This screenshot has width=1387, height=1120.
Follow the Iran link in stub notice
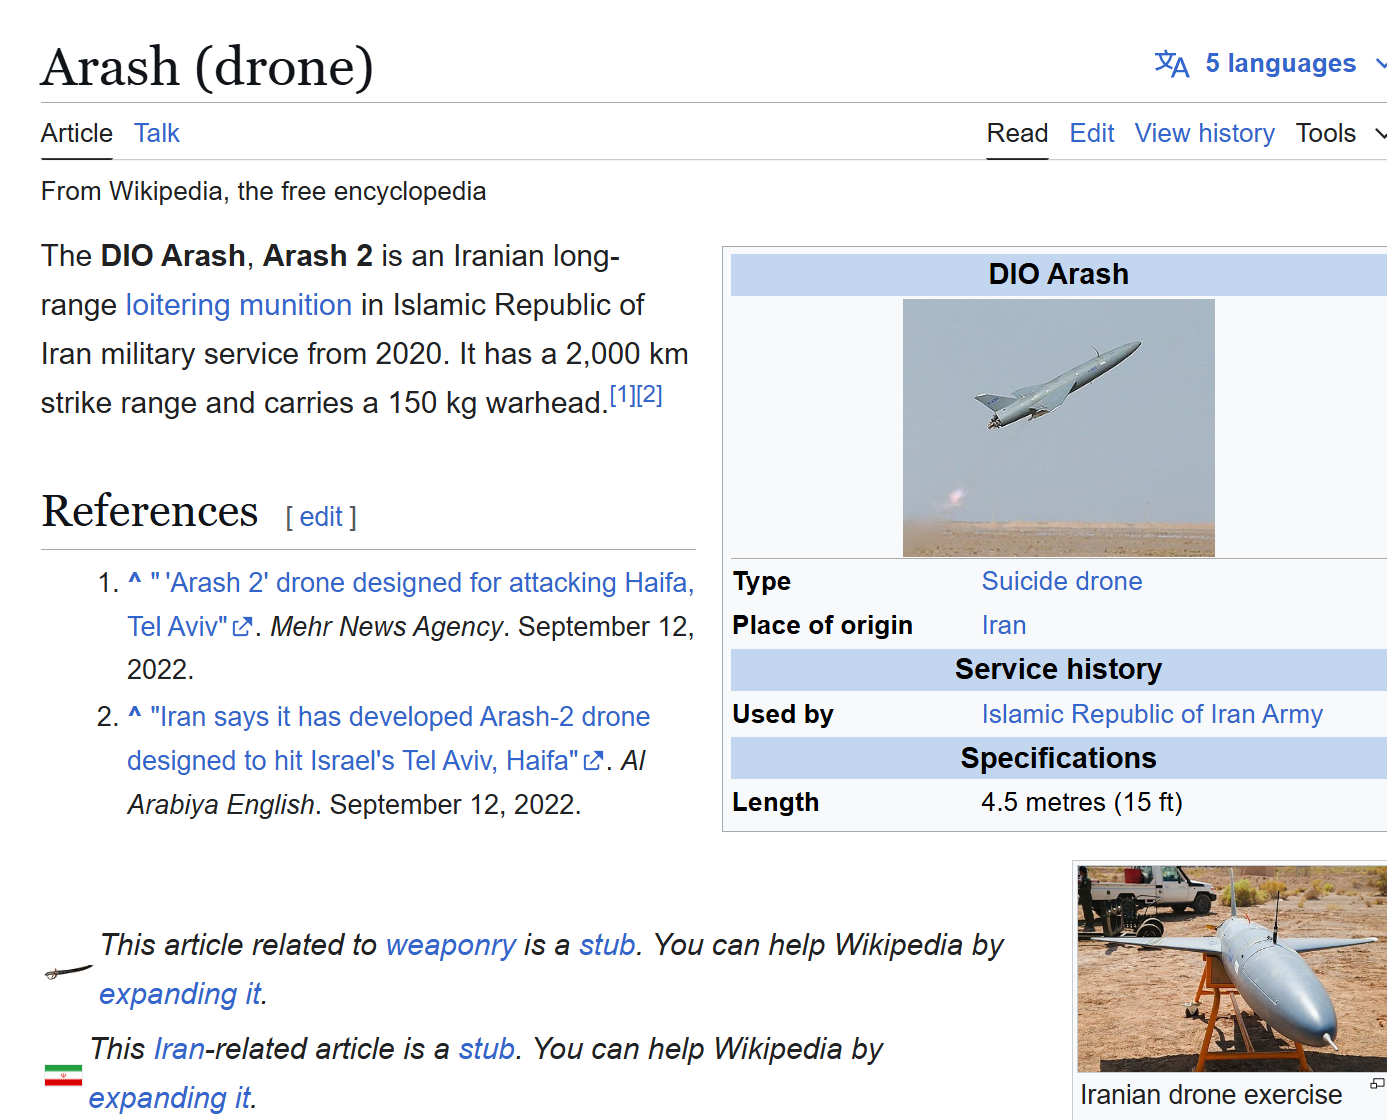coord(180,1049)
